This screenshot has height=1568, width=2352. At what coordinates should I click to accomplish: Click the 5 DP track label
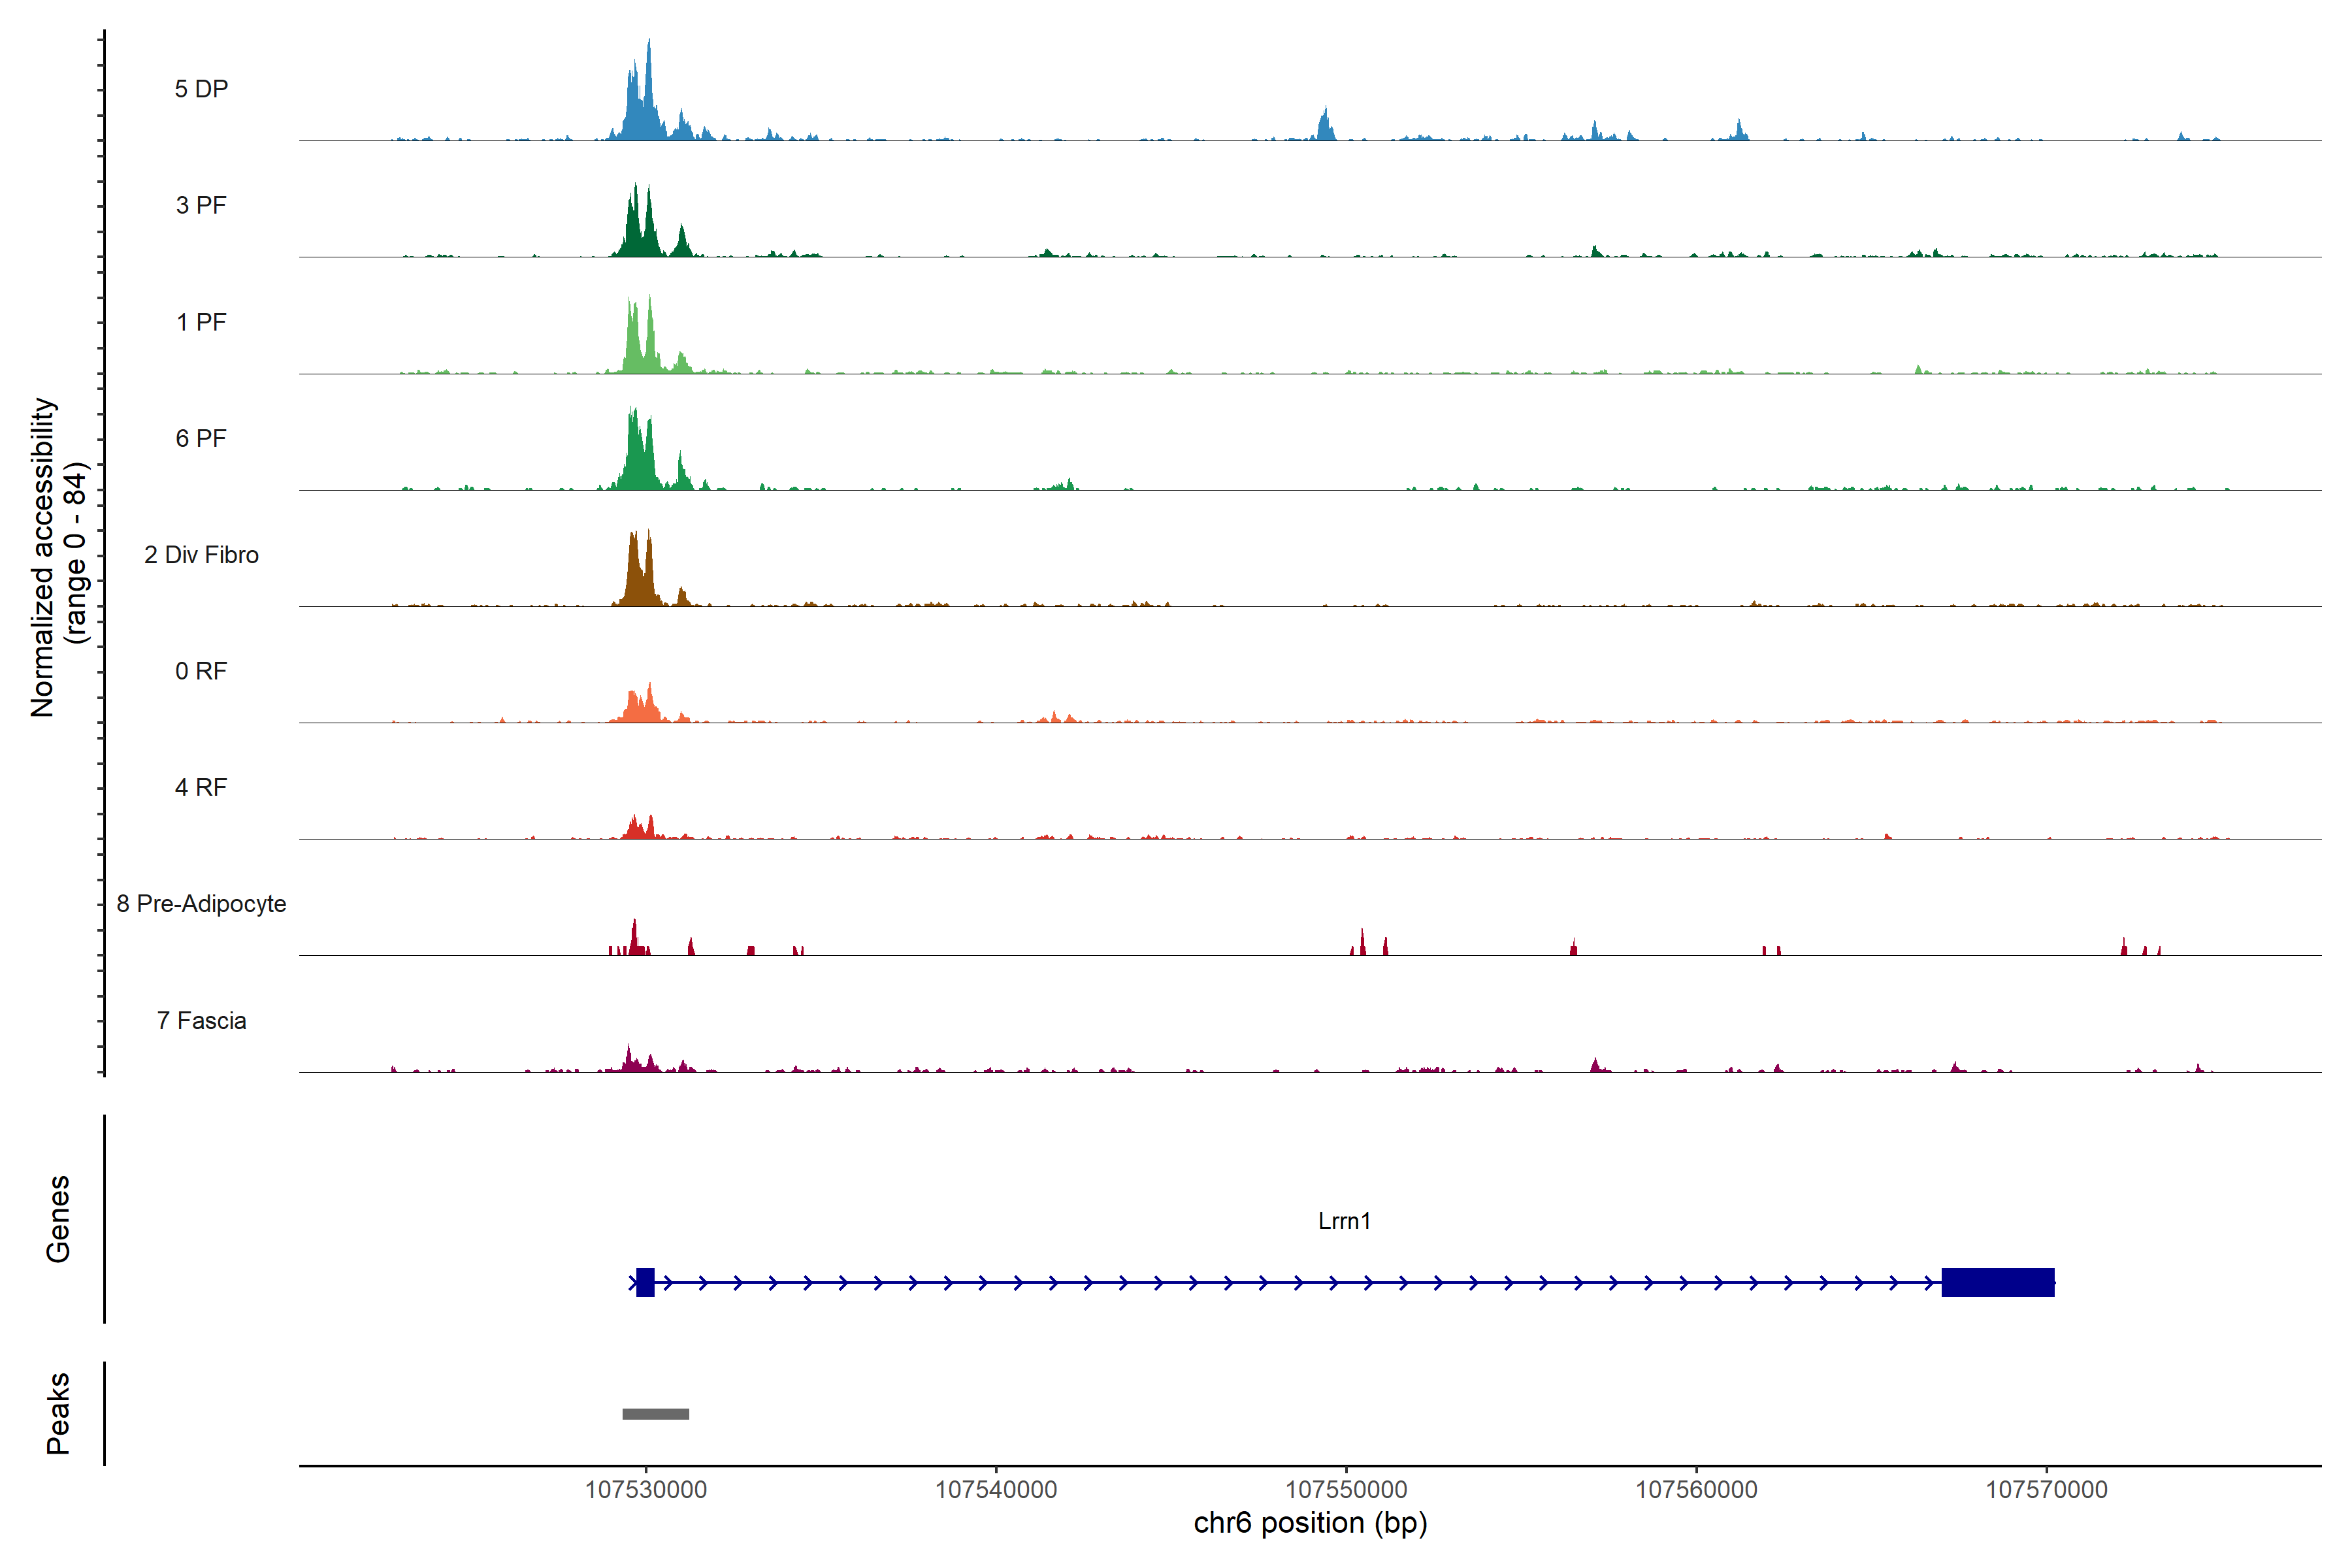[201, 89]
